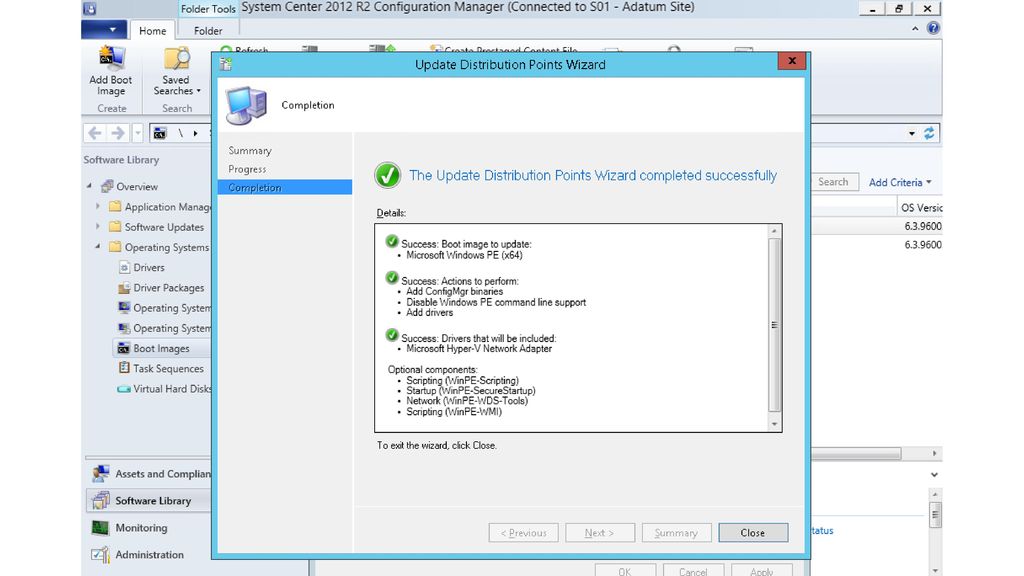This screenshot has width=1024, height=576.
Task: Click the Drivers node icon
Action: point(124,267)
